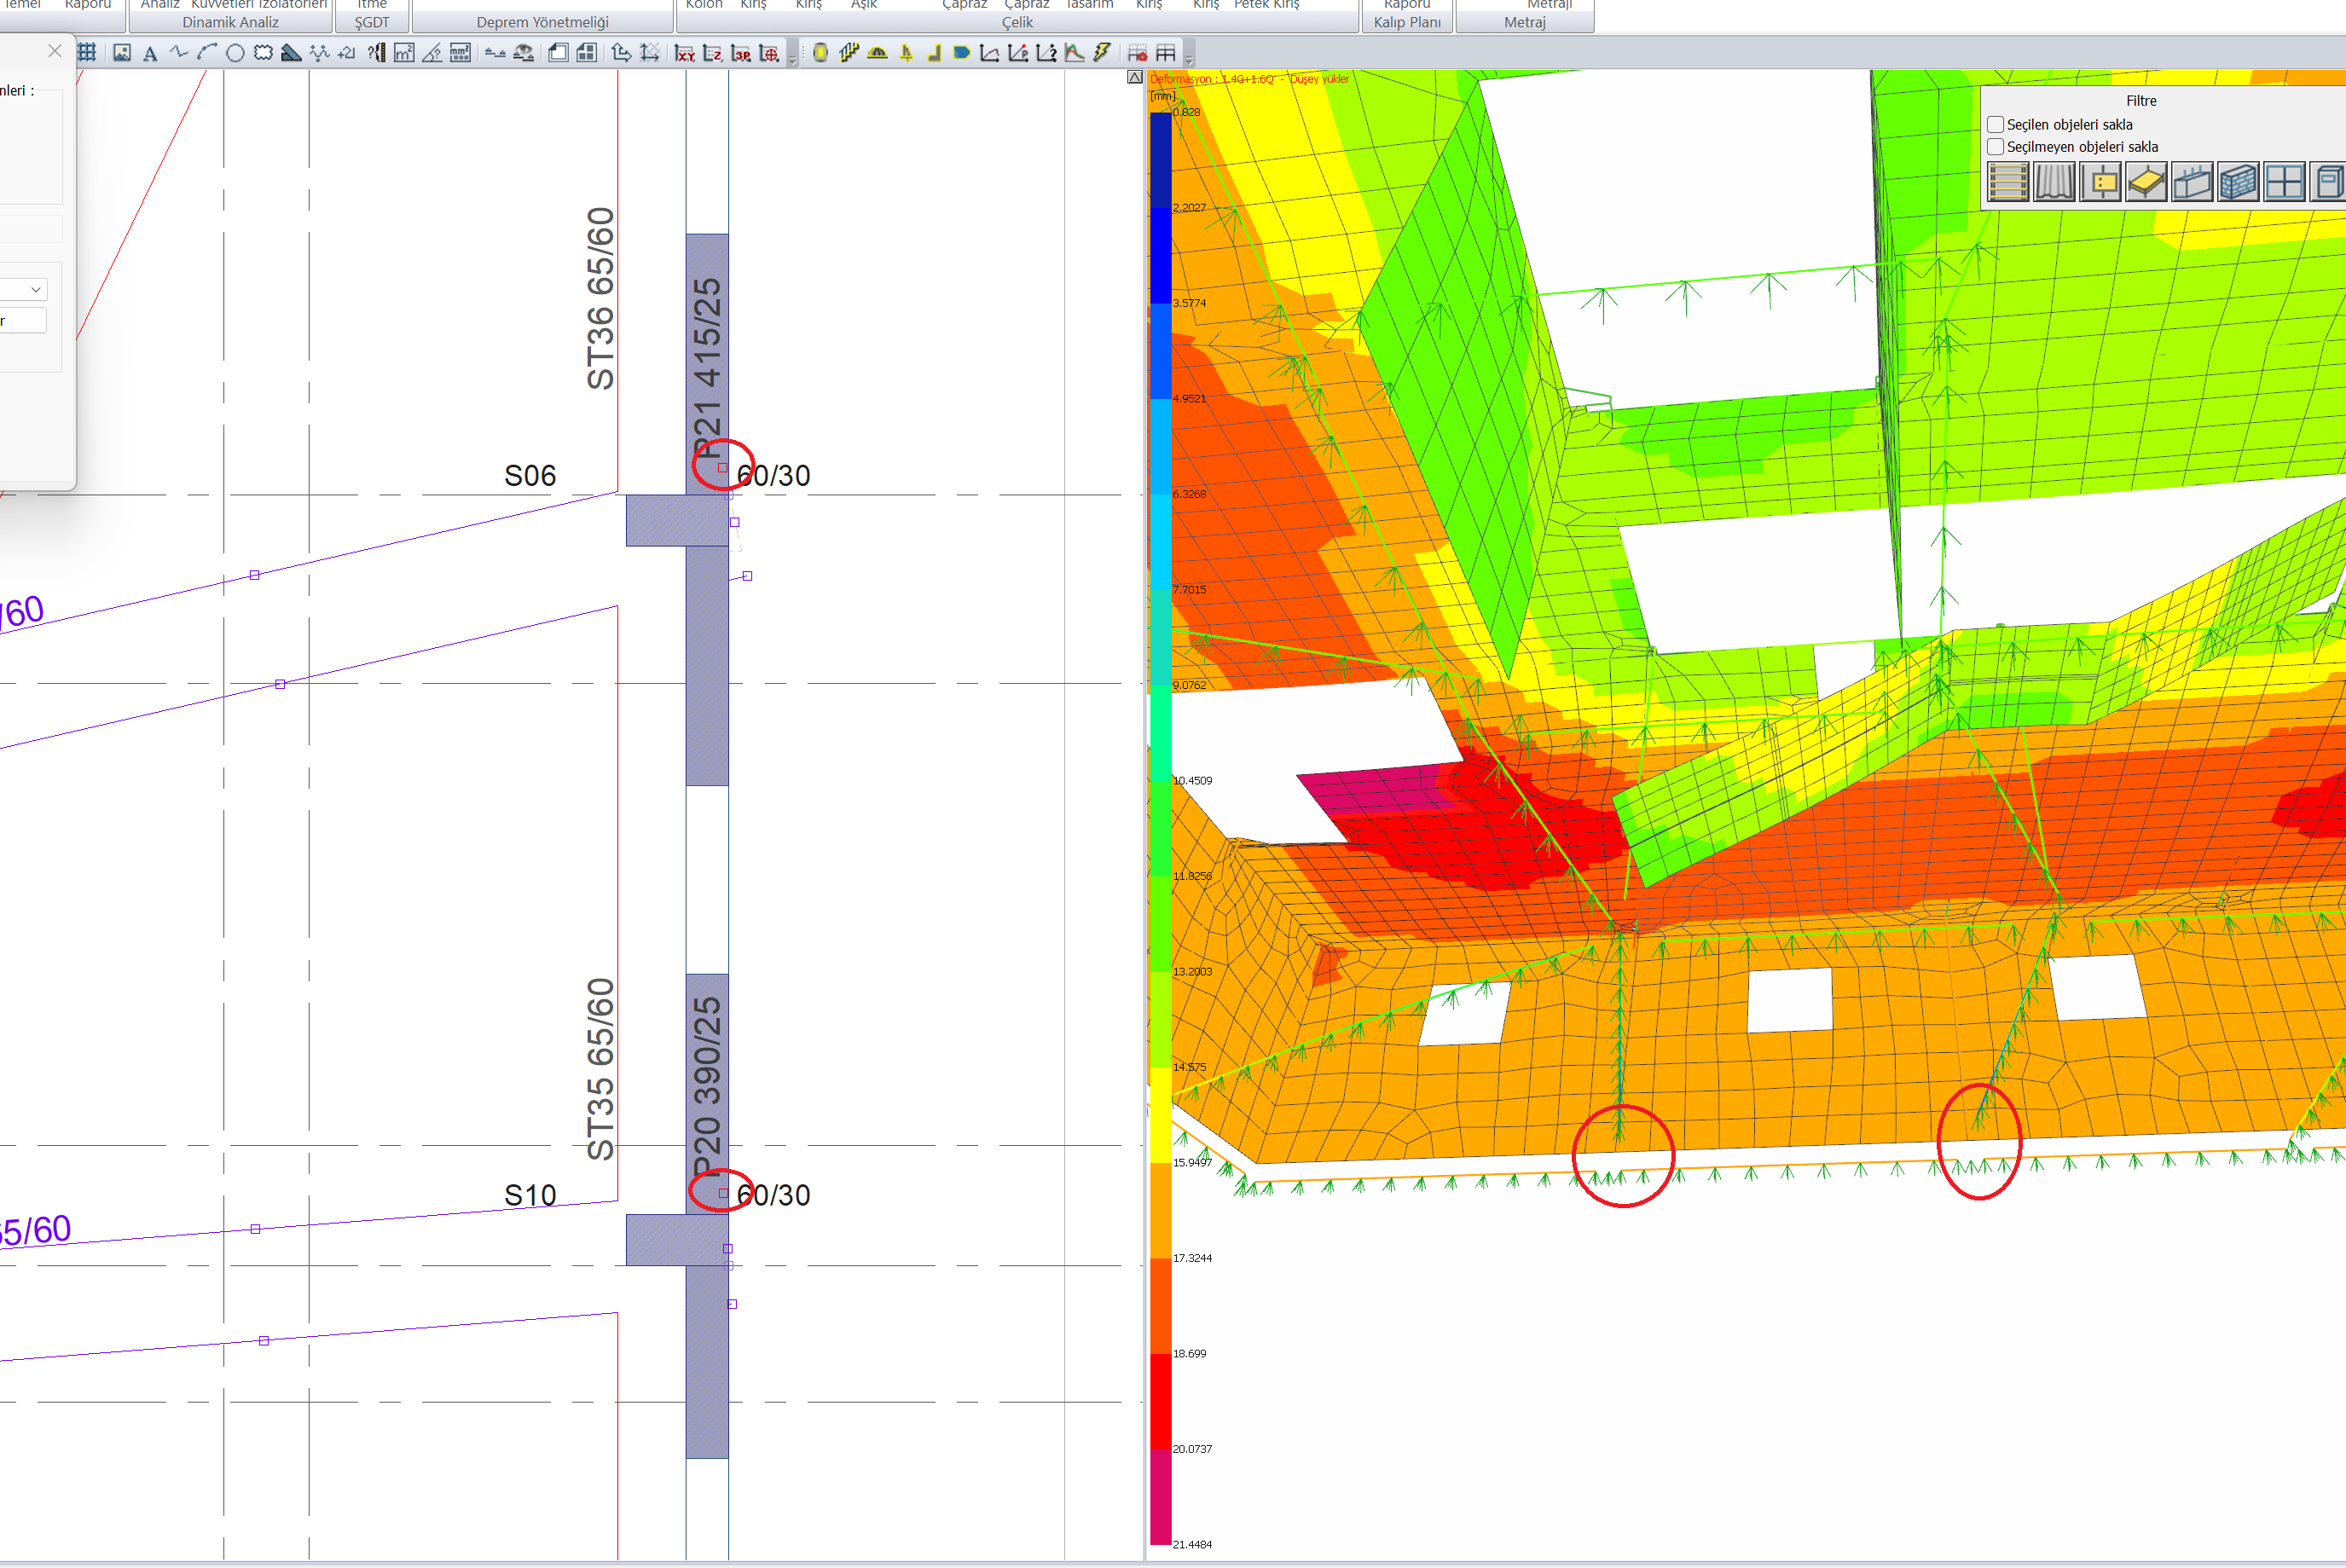Select the slab label S06
This screenshot has height=1568, width=2346.
530,476
